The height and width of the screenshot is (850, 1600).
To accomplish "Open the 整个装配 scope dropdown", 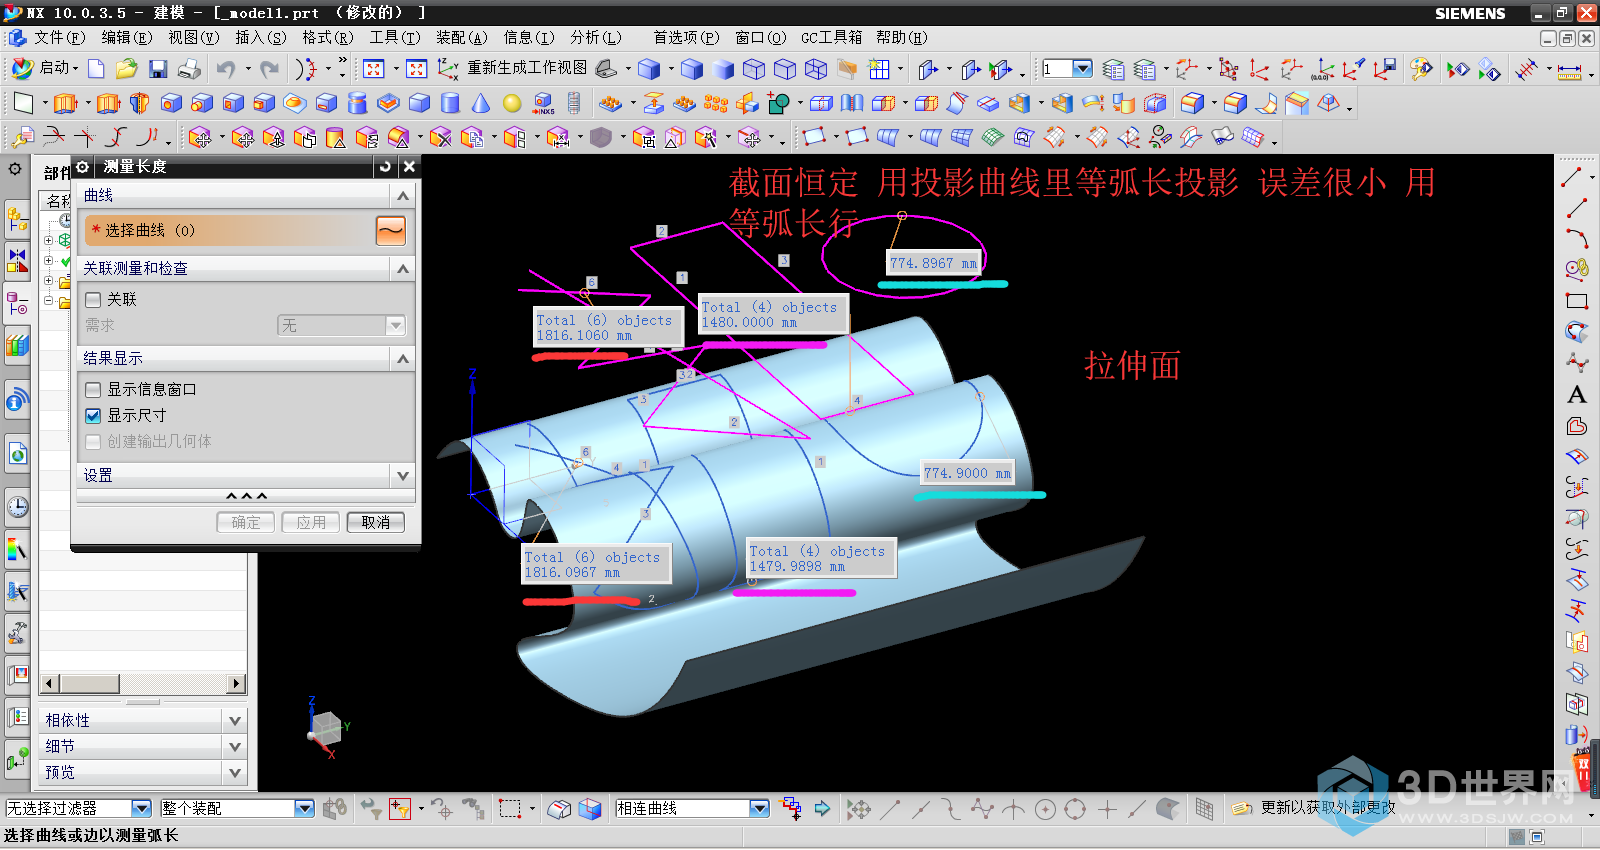I will click(304, 808).
